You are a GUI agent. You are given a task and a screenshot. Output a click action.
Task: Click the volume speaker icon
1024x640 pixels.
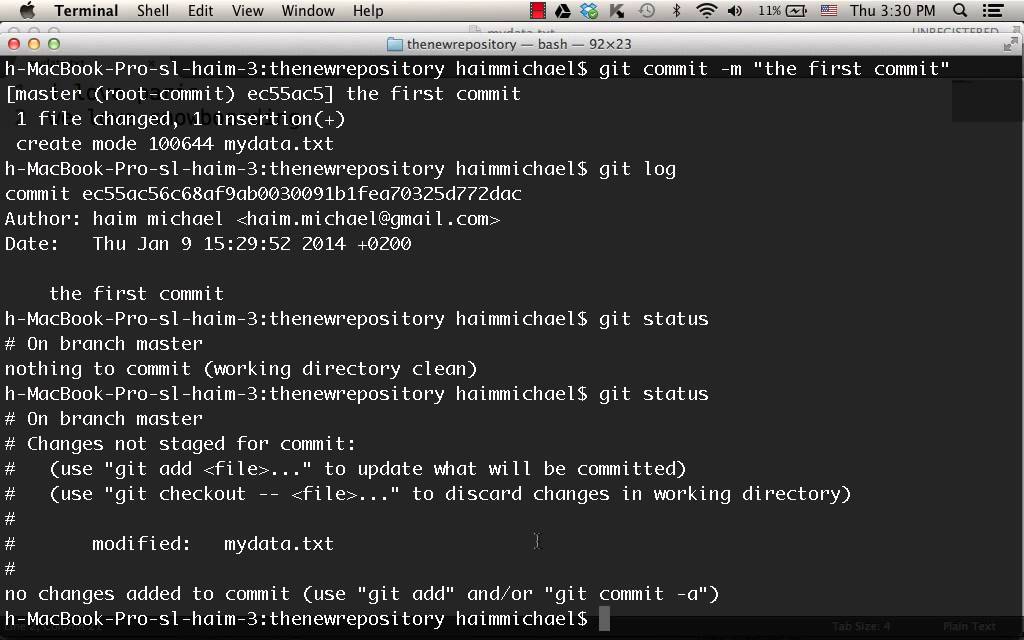click(x=735, y=10)
